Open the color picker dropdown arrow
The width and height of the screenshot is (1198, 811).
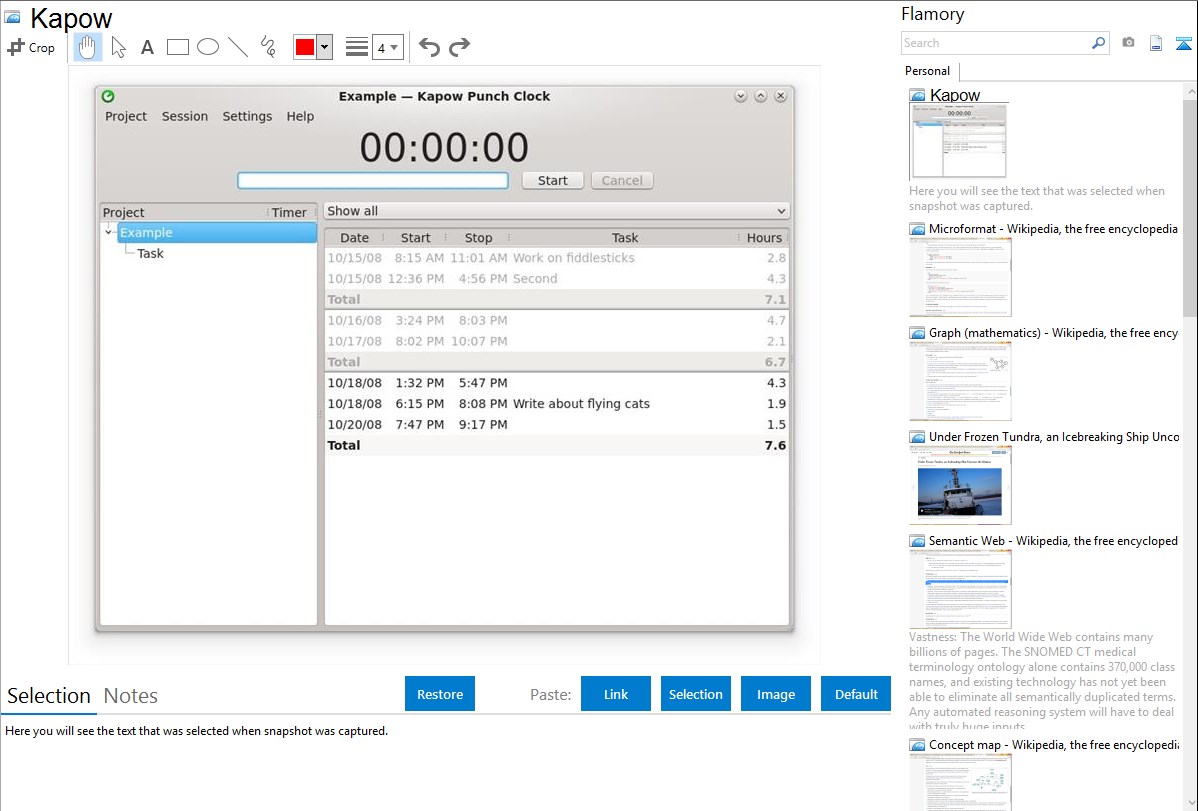click(x=325, y=47)
